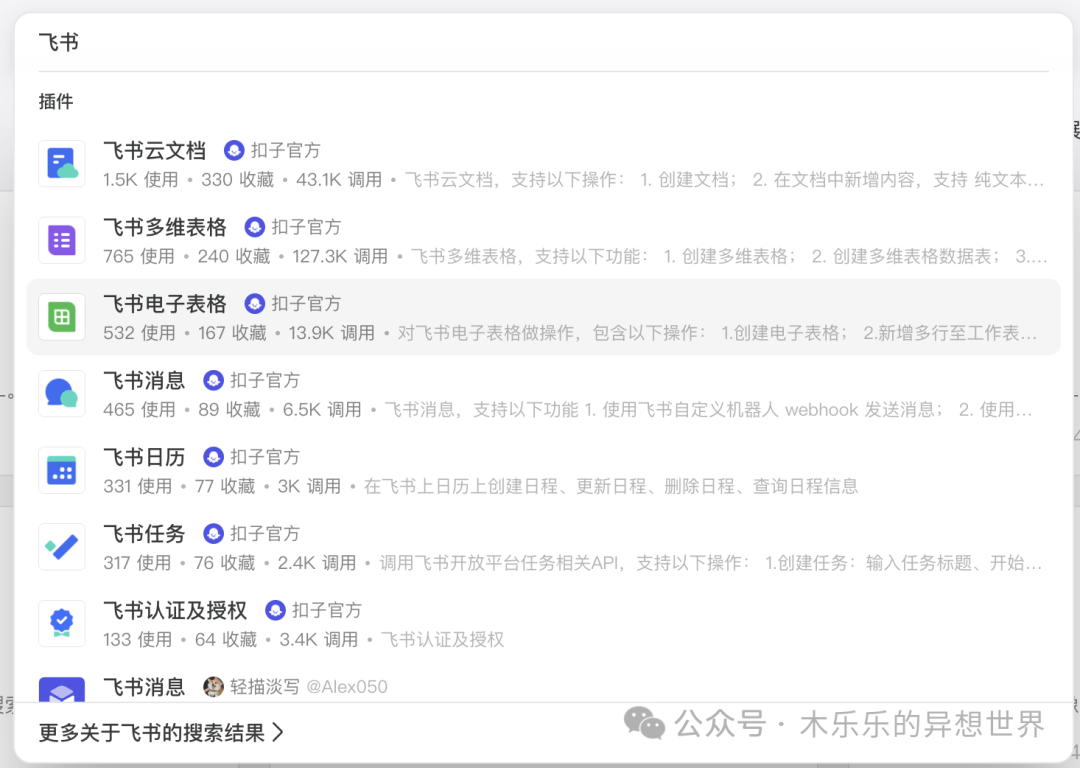The width and height of the screenshot is (1080, 768).
Task: Click 扣子官方 badge icon next to 飞书多维表格
Action: click(x=255, y=227)
